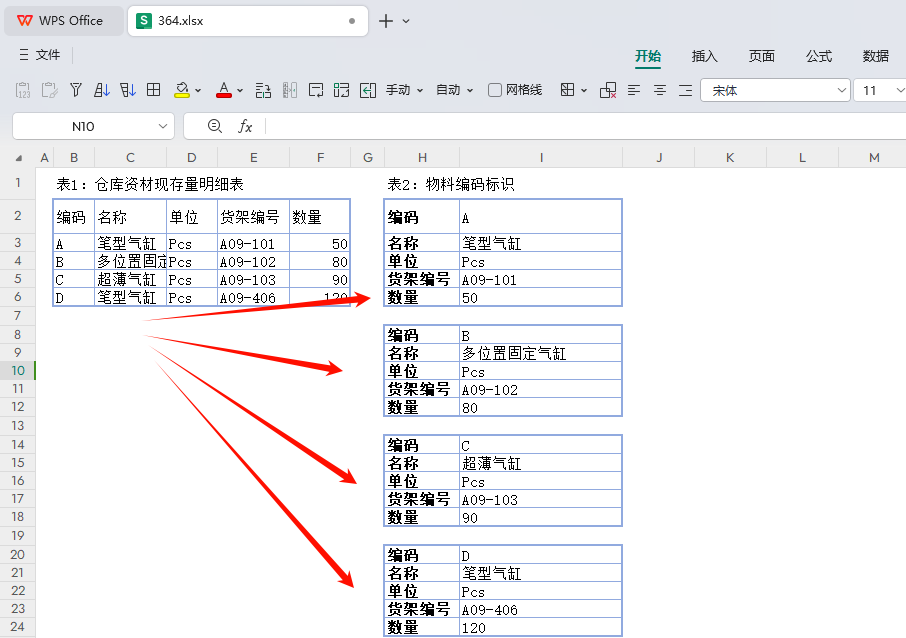Screen dimensions: 906x638
Task: Click the borders icon
Action: pyautogui.click(x=567, y=90)
